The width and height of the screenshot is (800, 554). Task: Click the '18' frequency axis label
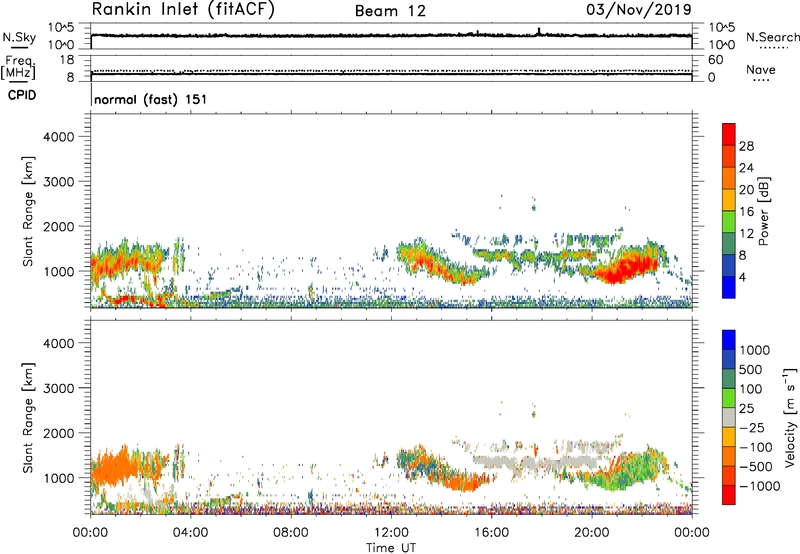67,60
